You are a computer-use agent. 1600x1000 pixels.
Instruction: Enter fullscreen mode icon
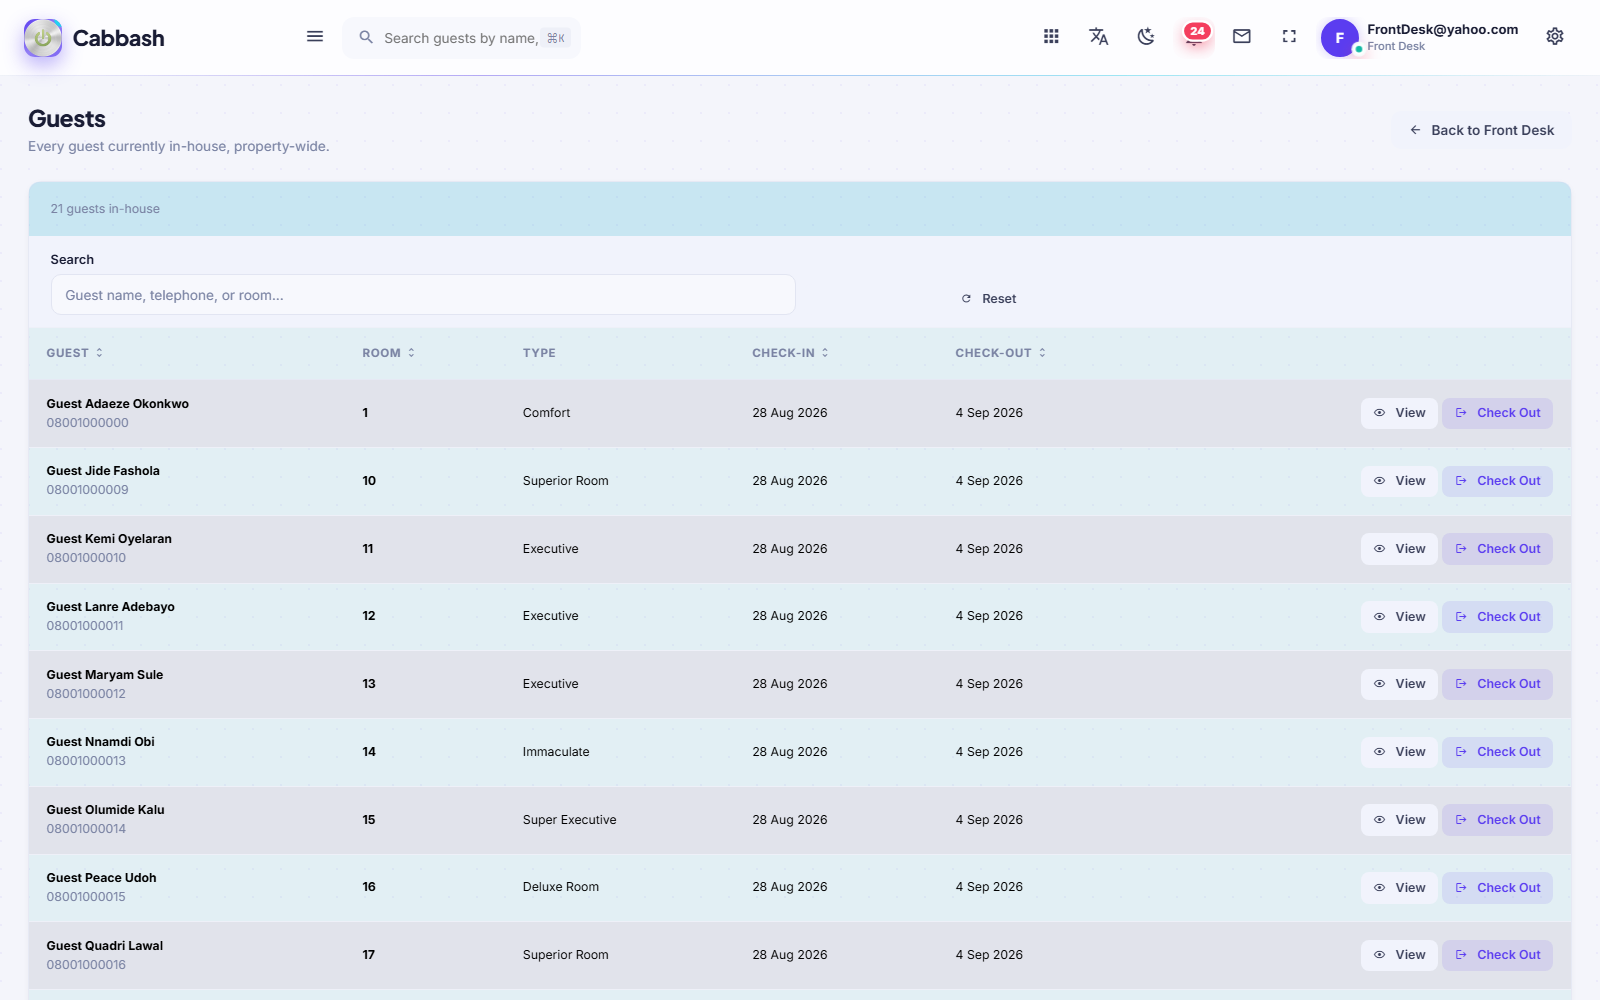(1289, 37)
